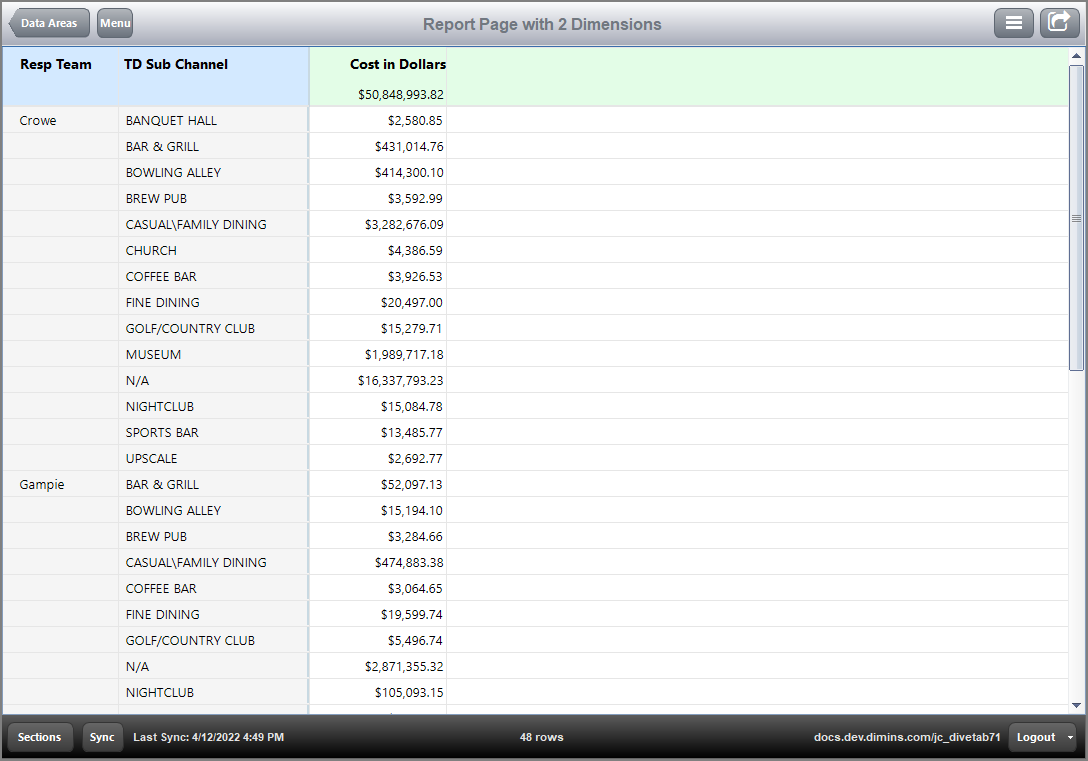Click the Report Page with 2 Dimensions title
This screenshot has height=761, width=1088.
tap(542, 24)
